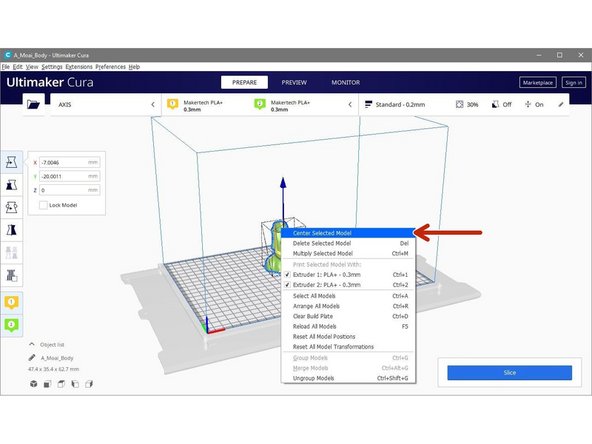This screenshot has height=444, width=592.
Task: Click extruder 1 Makertech PLA+ header icon
Action: pyautogui.click(x=173, y=105)
